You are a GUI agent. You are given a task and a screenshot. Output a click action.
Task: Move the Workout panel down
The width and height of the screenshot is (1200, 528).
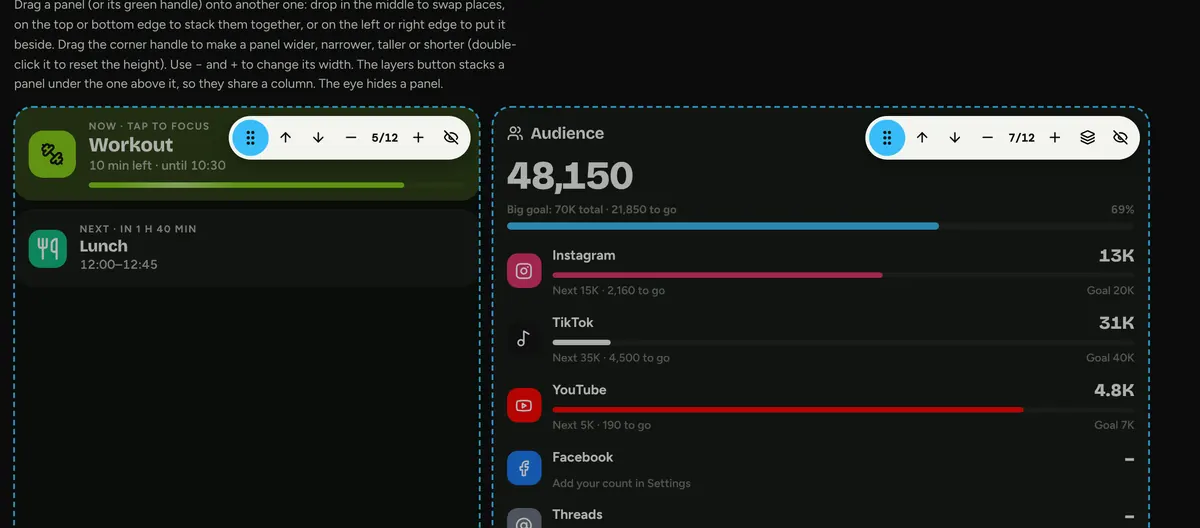pyautogui.click(x=318, y=137)
